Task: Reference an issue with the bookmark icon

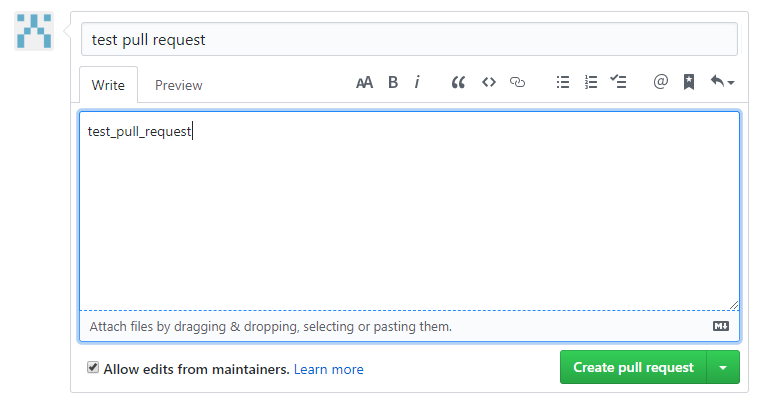Action: pyautogui.click(x=689, y=82)
